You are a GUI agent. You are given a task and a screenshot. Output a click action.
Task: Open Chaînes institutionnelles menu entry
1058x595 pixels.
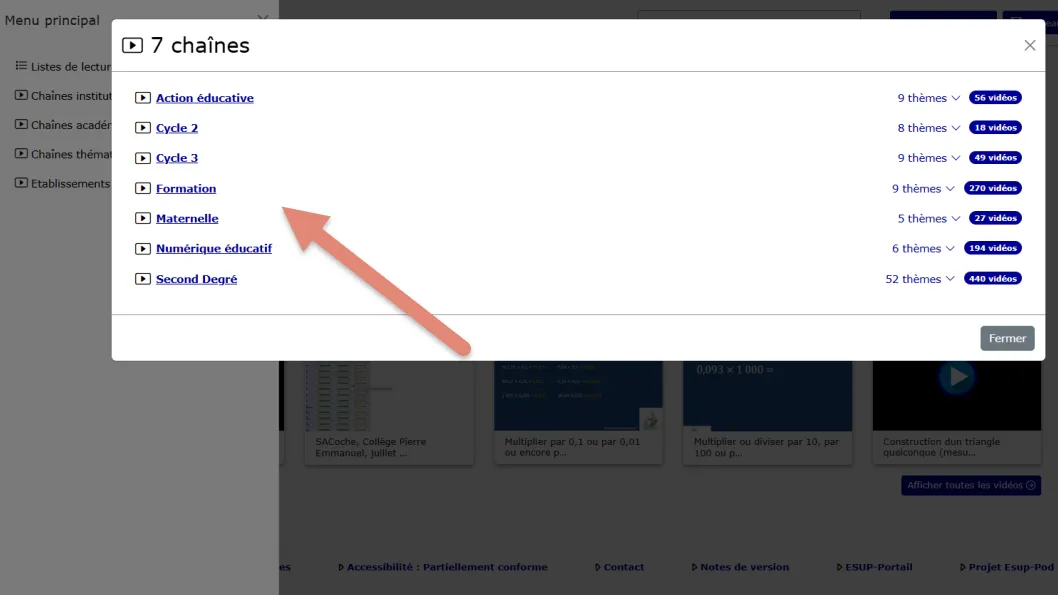click(63, 96)
